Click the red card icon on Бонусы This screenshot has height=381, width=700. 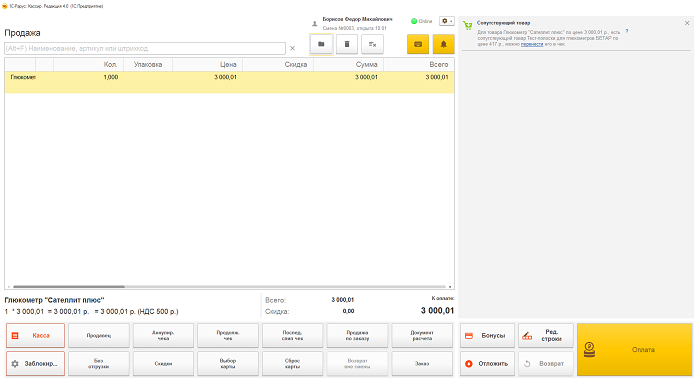(469, 335)
